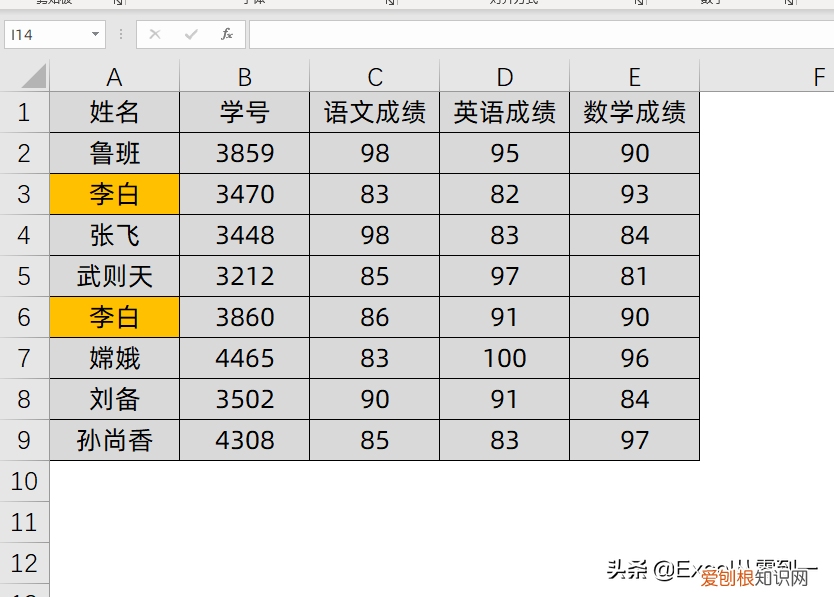Select row 10 header
The width and height of the screenshot is (834, 597).
pos(24,481)
